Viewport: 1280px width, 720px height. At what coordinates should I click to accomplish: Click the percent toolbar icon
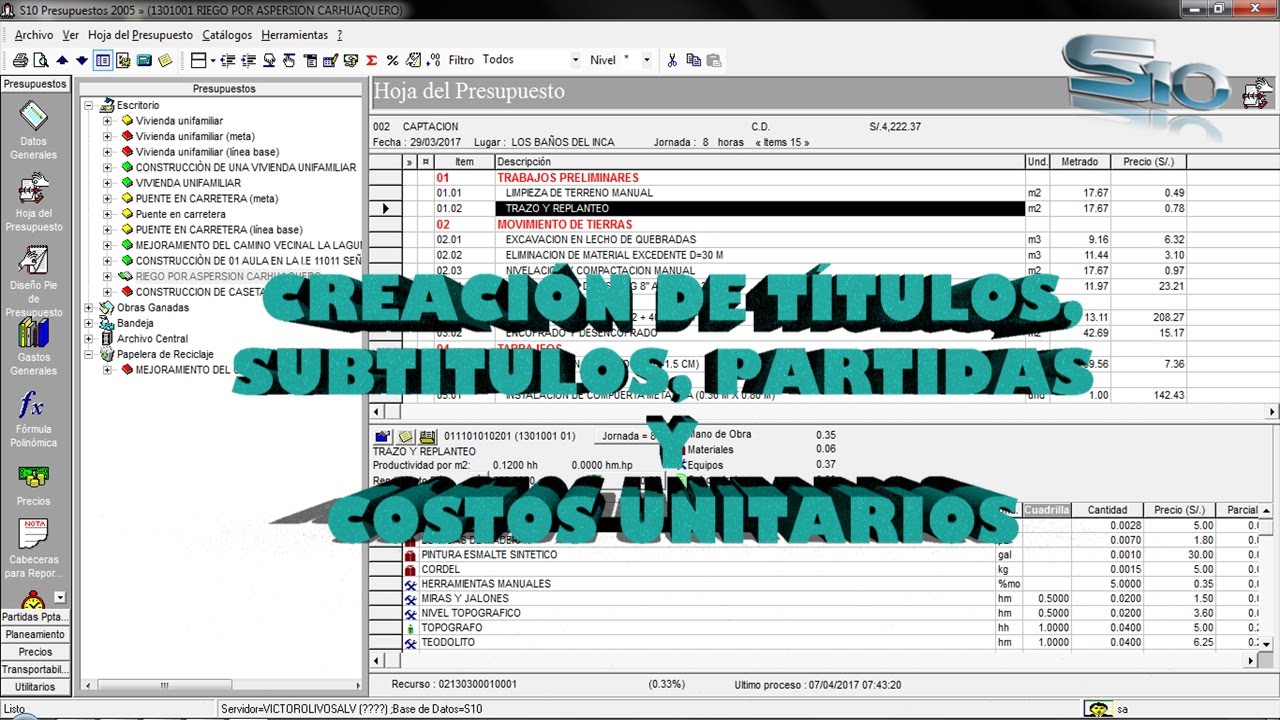tap(392, 60)
